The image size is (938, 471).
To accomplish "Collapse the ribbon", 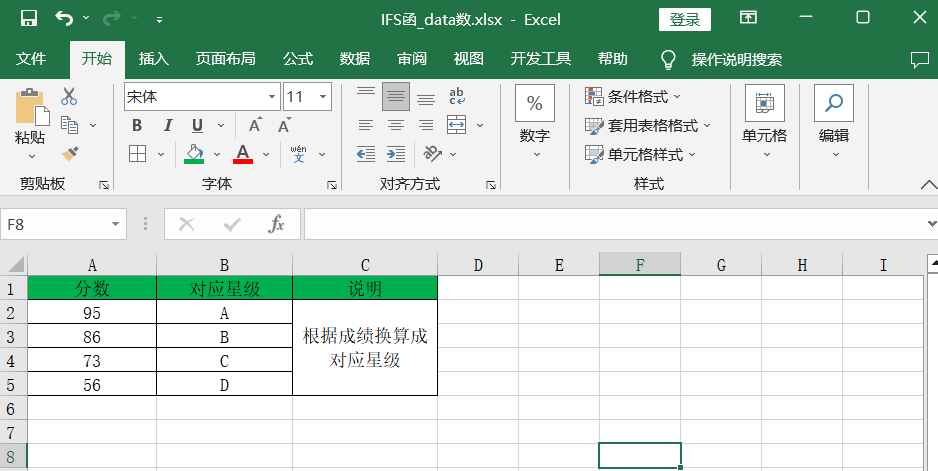I will click(929, 185).
